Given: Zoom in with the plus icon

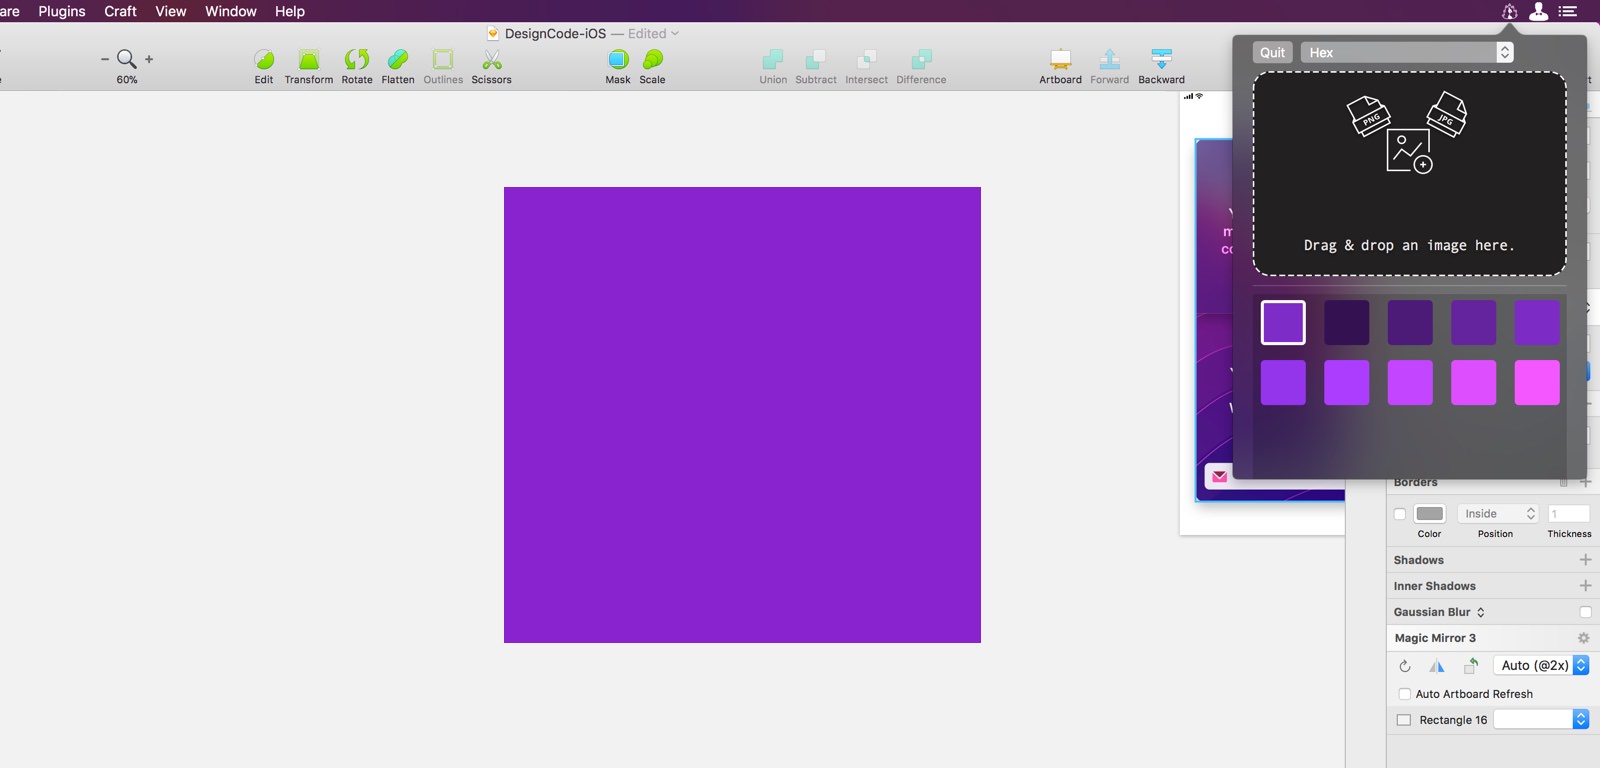Looking at the screenshot, I should tap(149, 59).
